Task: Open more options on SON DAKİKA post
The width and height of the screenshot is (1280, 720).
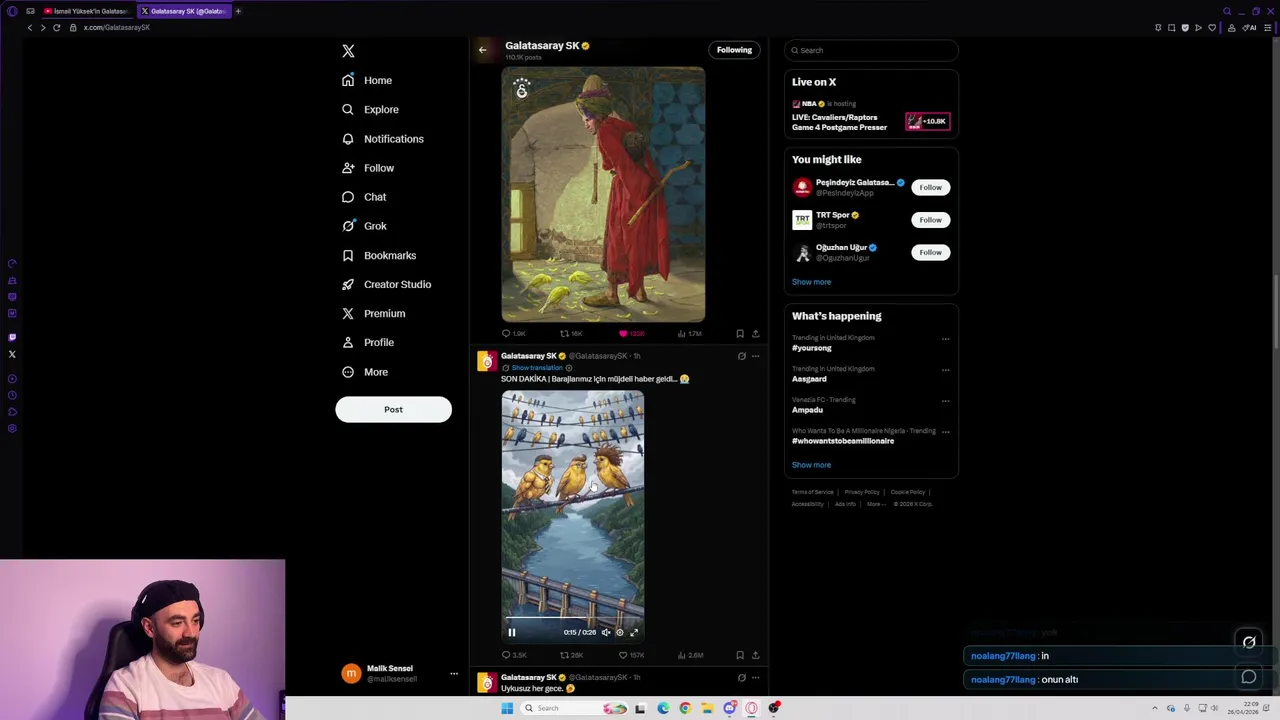Action: (x=755, y=356)
